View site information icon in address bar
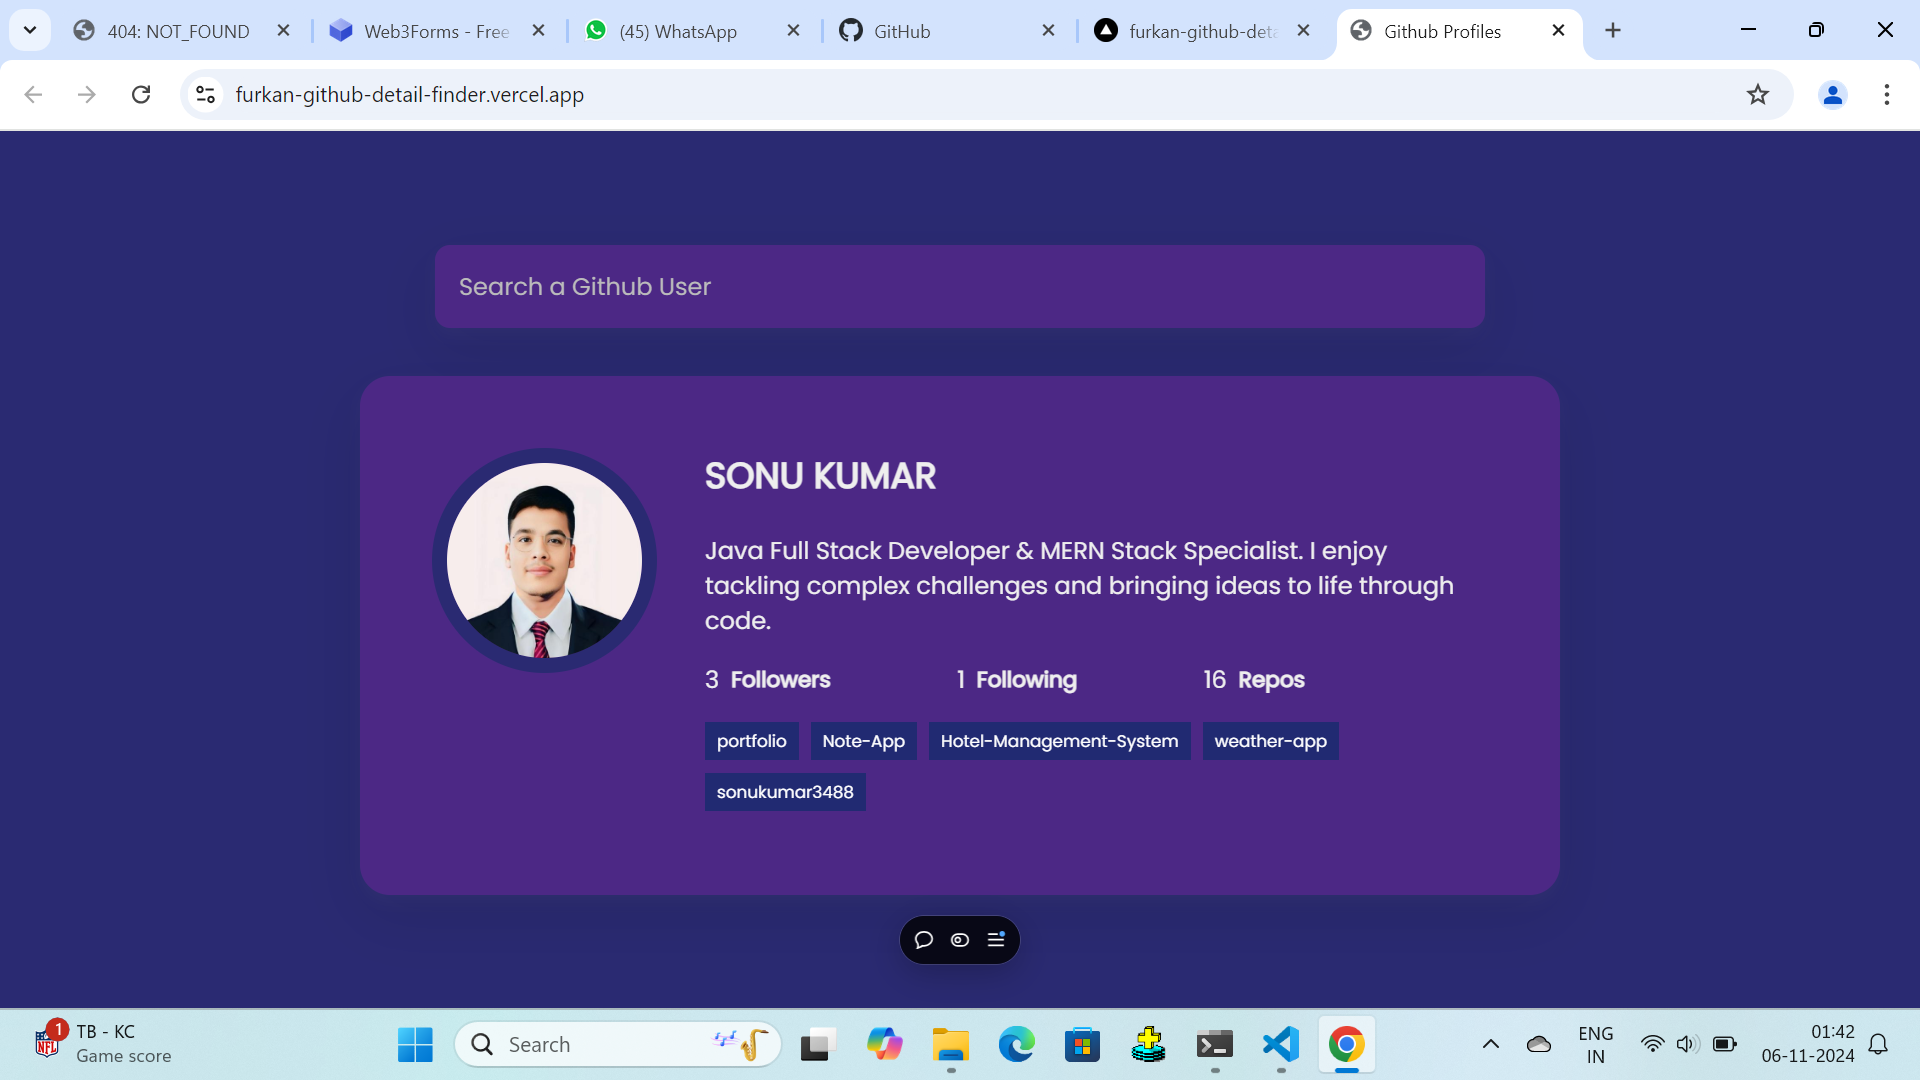The image size is (1920, 1080). (206, 94)
